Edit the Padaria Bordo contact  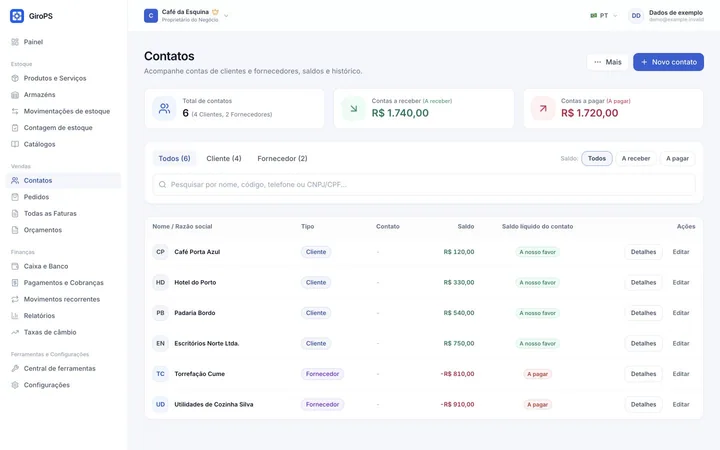681,313
